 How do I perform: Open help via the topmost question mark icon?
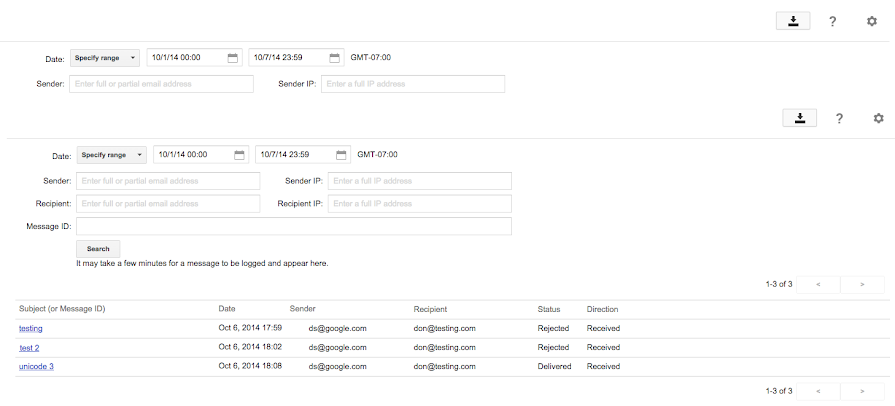pos(832,21)
